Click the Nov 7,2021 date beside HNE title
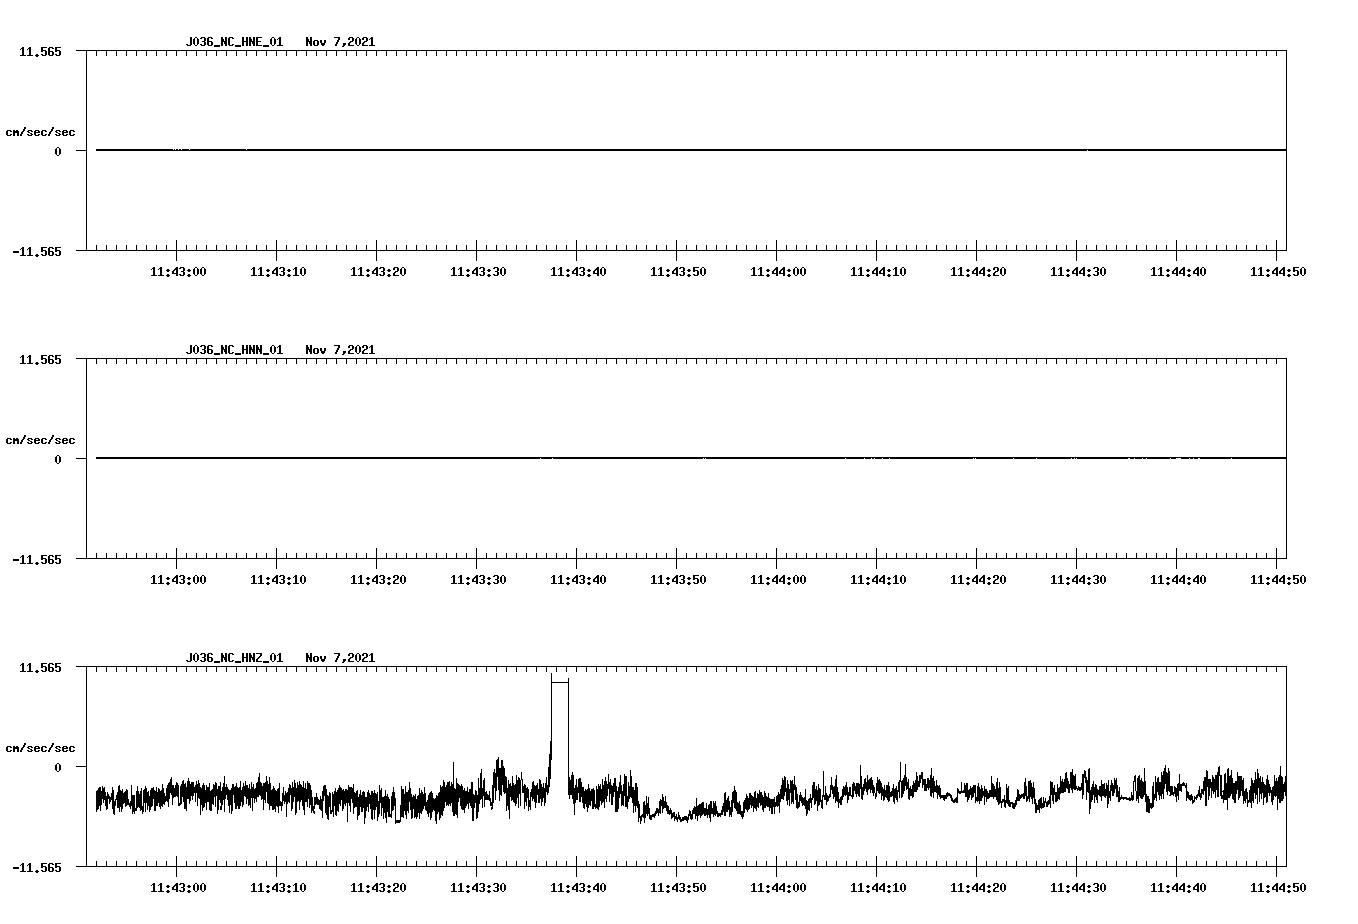 [x=340, y=42]
